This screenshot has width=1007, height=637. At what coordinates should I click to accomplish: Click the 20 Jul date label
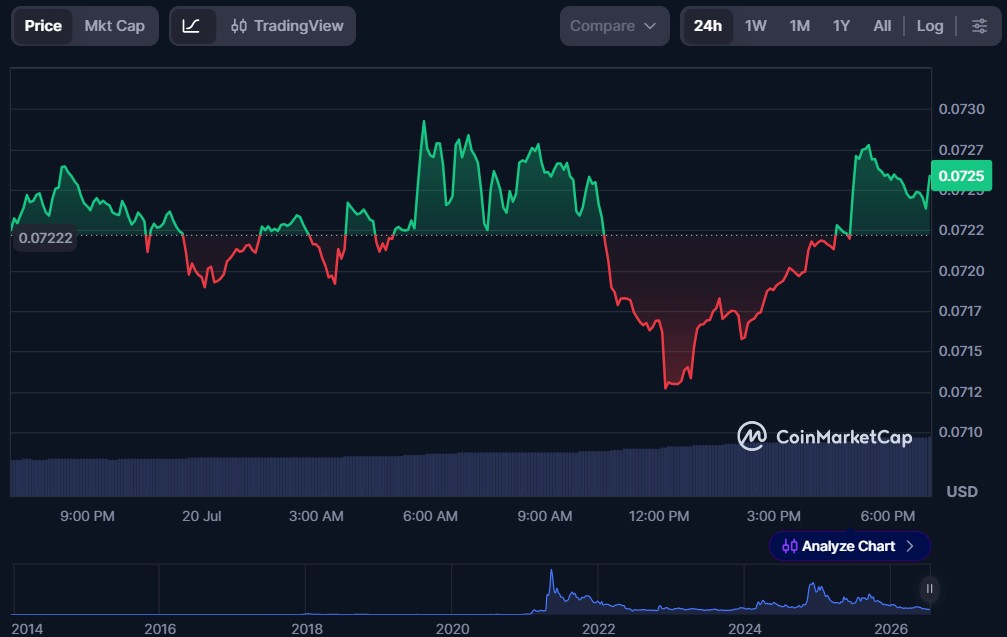(202, 516)
